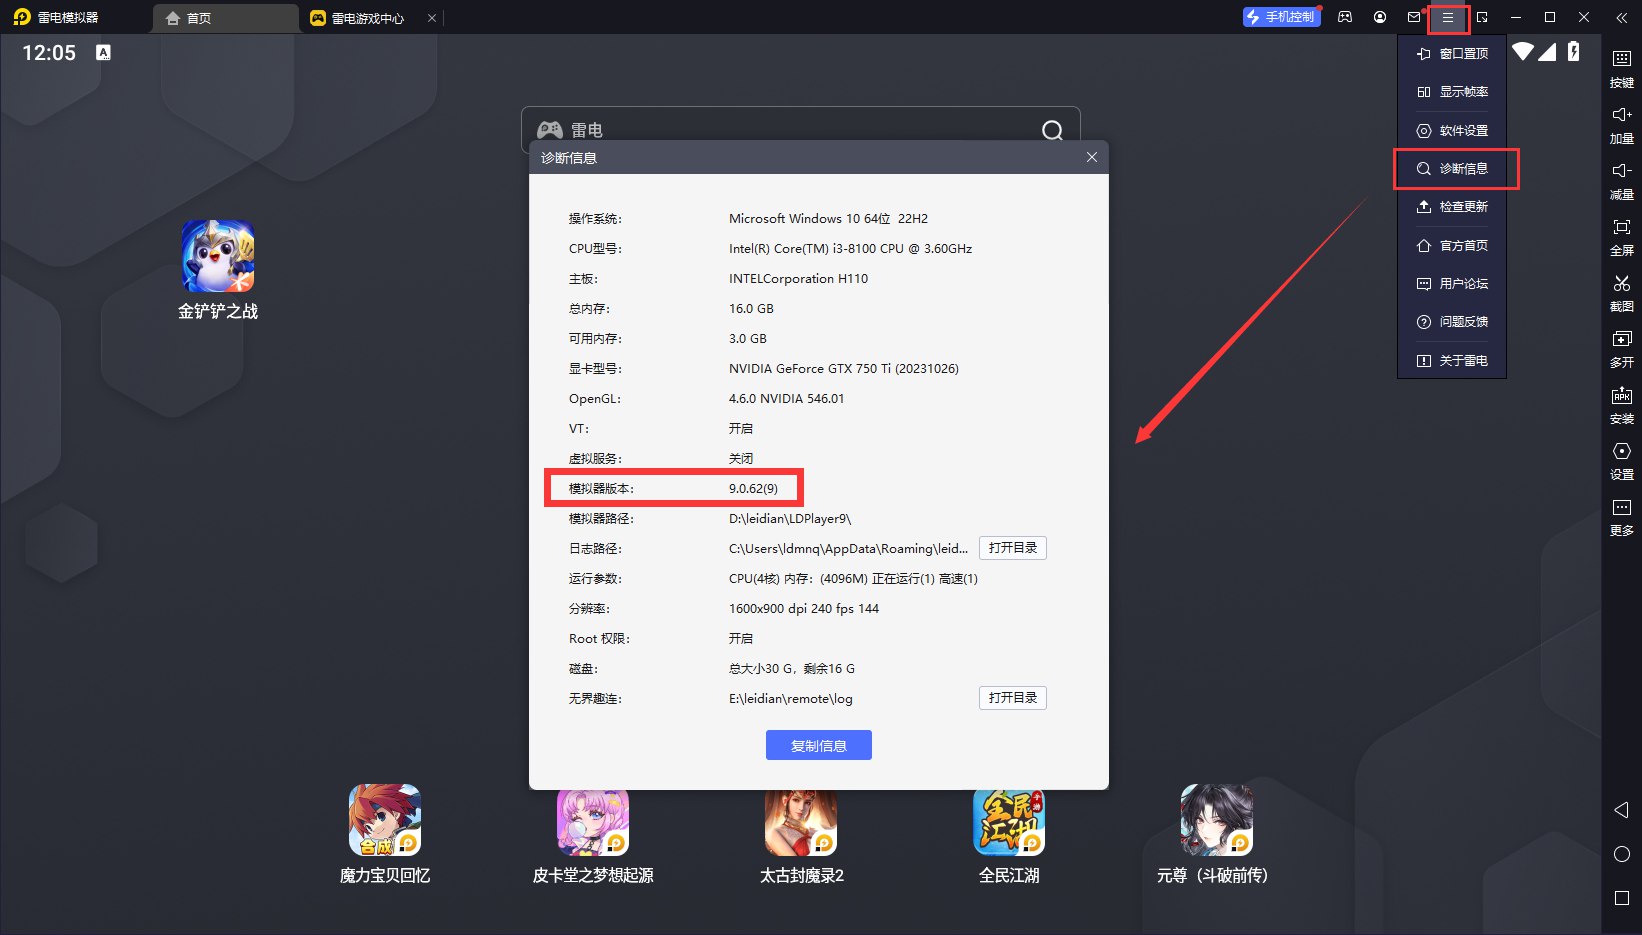Click the path E:\leidian\remote\log

click(x=791, y=699)
